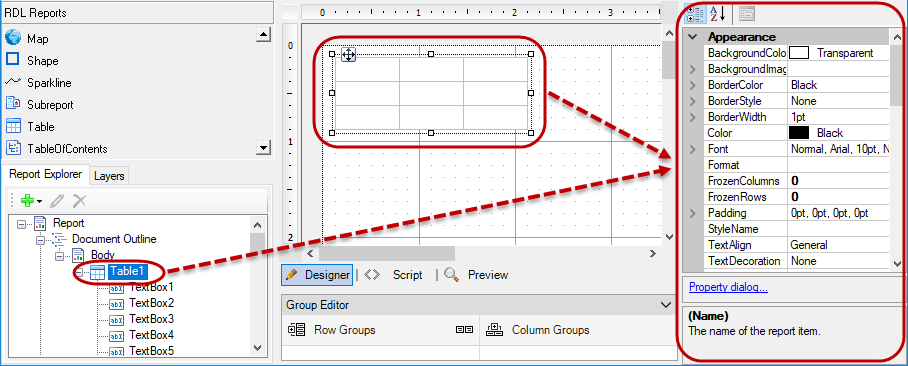This screenshot has height=366, width=908.
Task: Collapse the Table1 tree node
Action: click(79, 272)
